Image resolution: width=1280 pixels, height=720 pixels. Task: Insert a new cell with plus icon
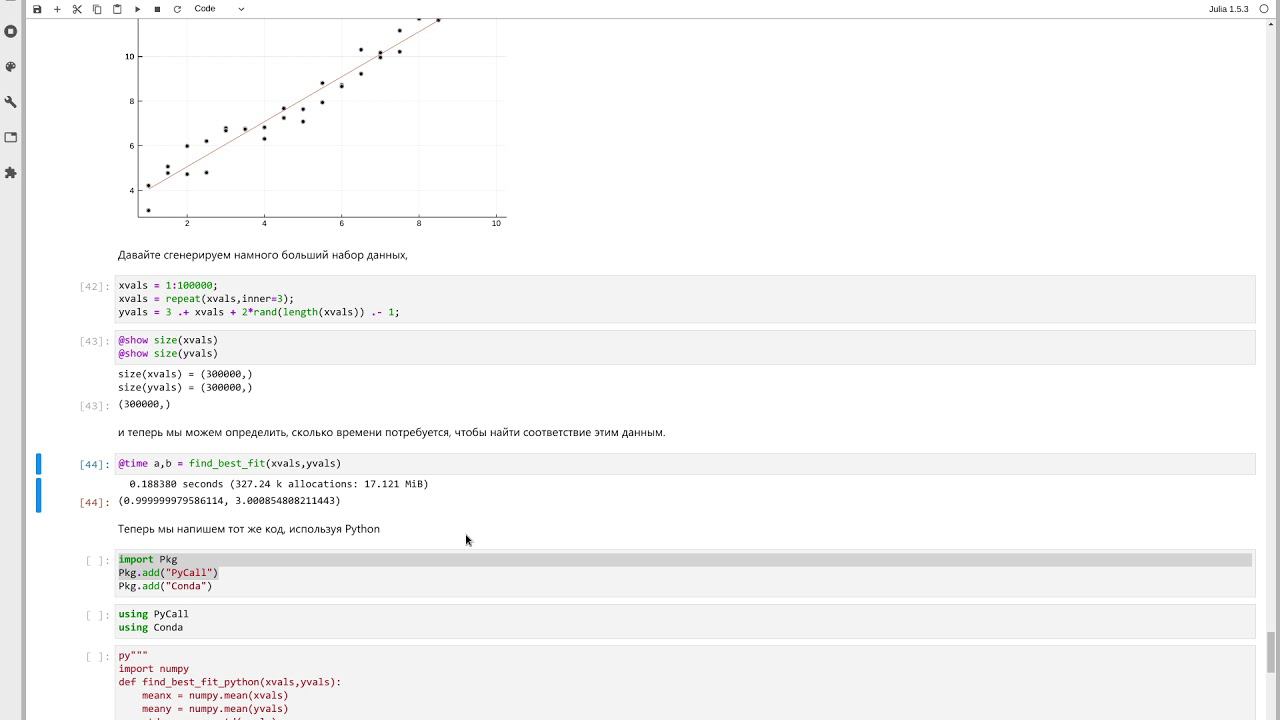click(57, 9)
